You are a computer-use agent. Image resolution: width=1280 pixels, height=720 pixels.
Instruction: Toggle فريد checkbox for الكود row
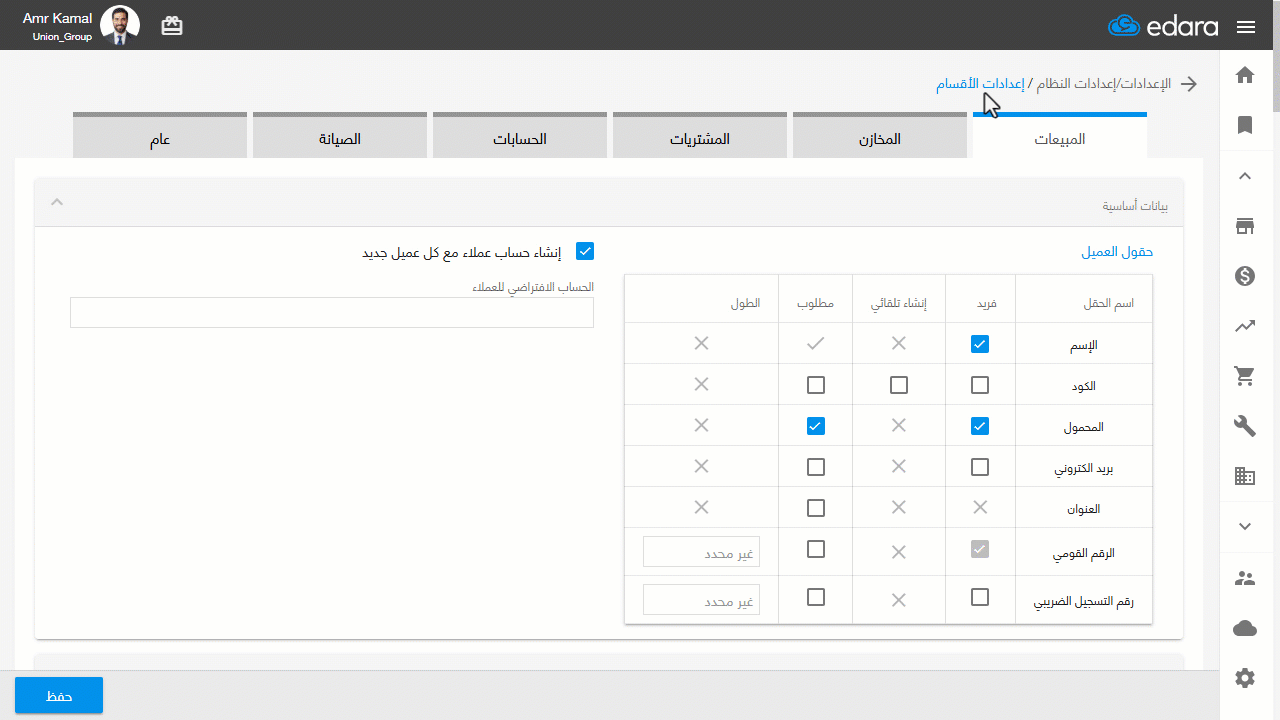pyautogui.click(x=980, y=385)
